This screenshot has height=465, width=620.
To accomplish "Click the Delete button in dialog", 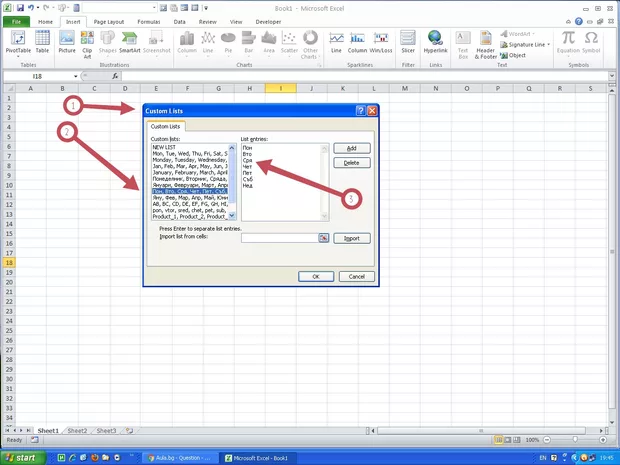I will click(351, 162).
